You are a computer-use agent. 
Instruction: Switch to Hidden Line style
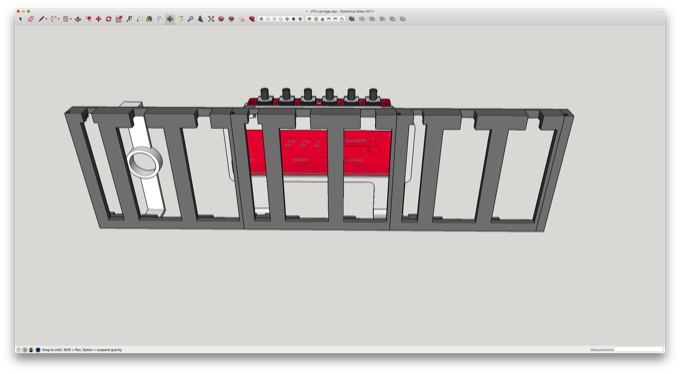(x=281, y=19)
